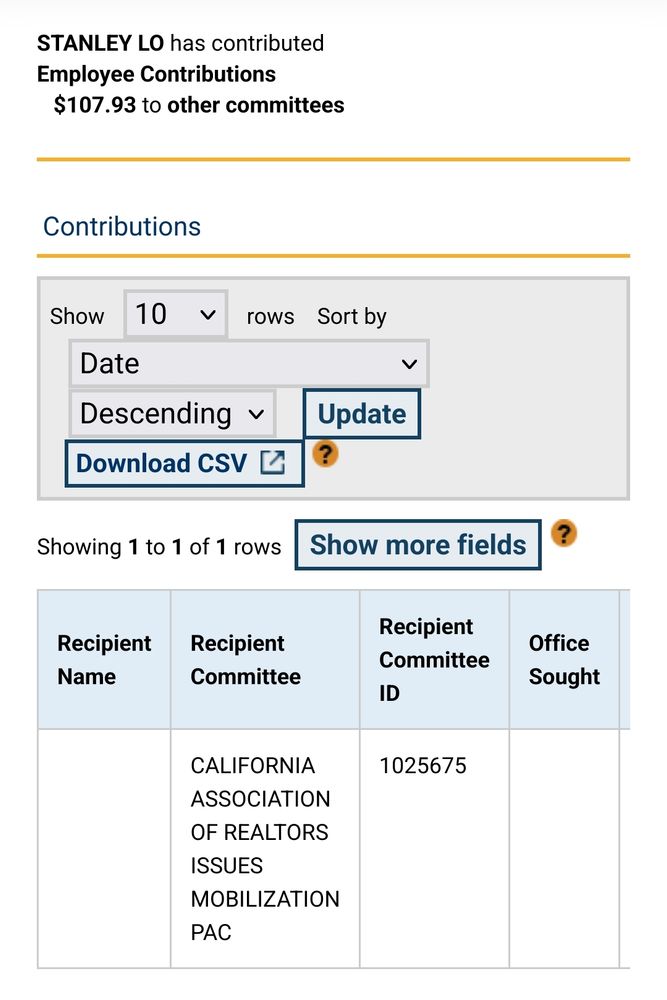Open the Sort by dropdown set to Date
This screenshot has width=667, height=1000.
coord(247,364)
